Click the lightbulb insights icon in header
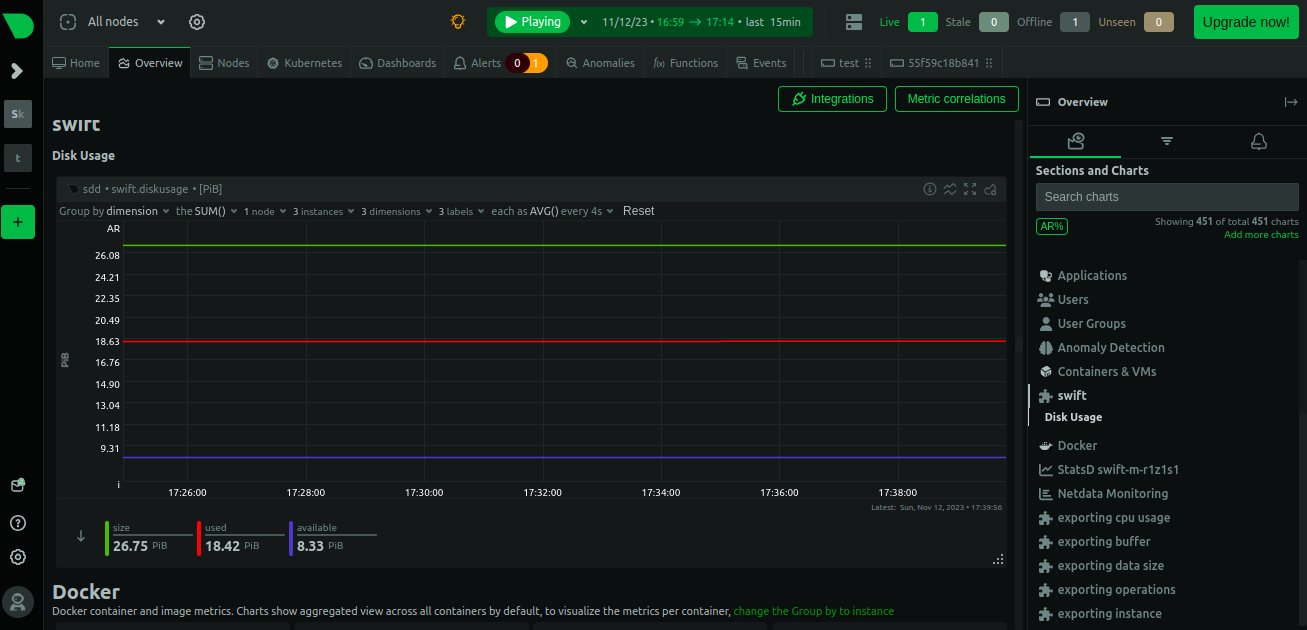 pyautogui.click(x=458, y=21)
